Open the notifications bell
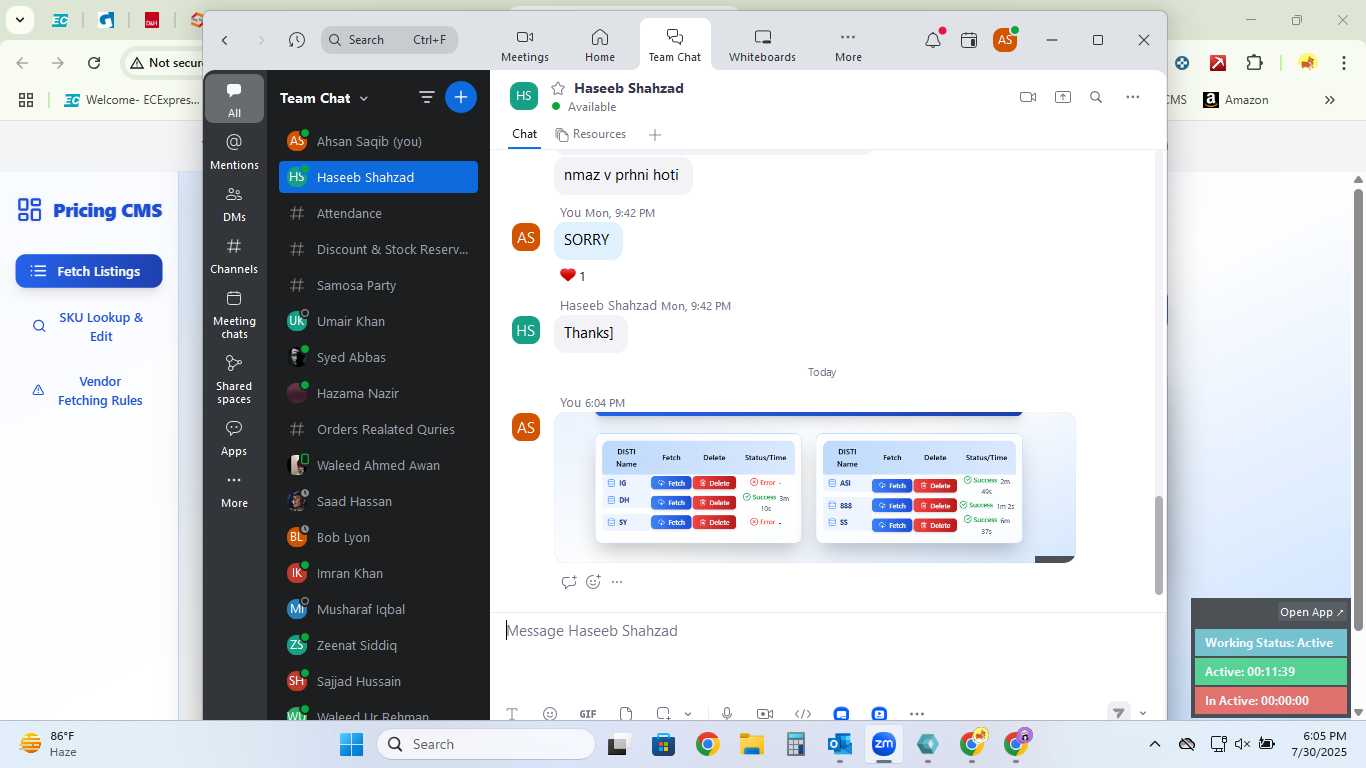The image size is (1366, 768). coord(933,40)
